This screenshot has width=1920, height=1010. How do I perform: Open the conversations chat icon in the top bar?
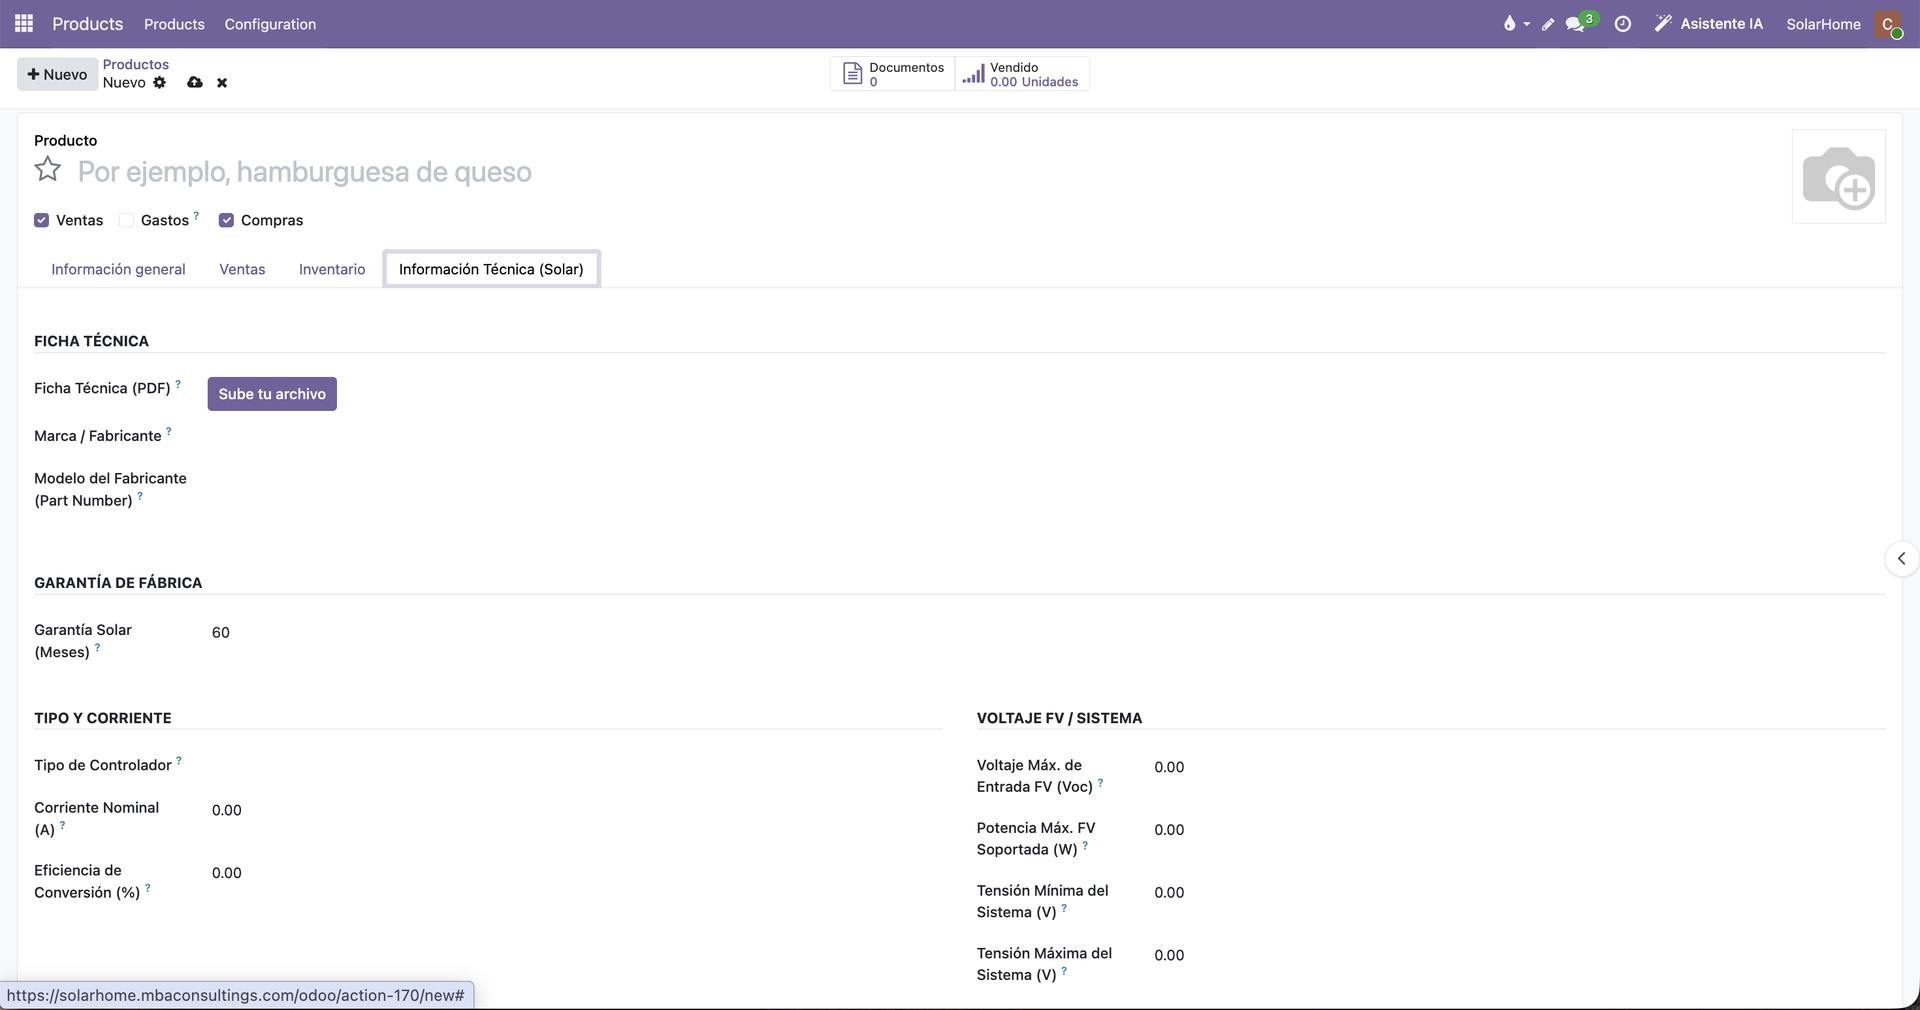coord(1575,24)
